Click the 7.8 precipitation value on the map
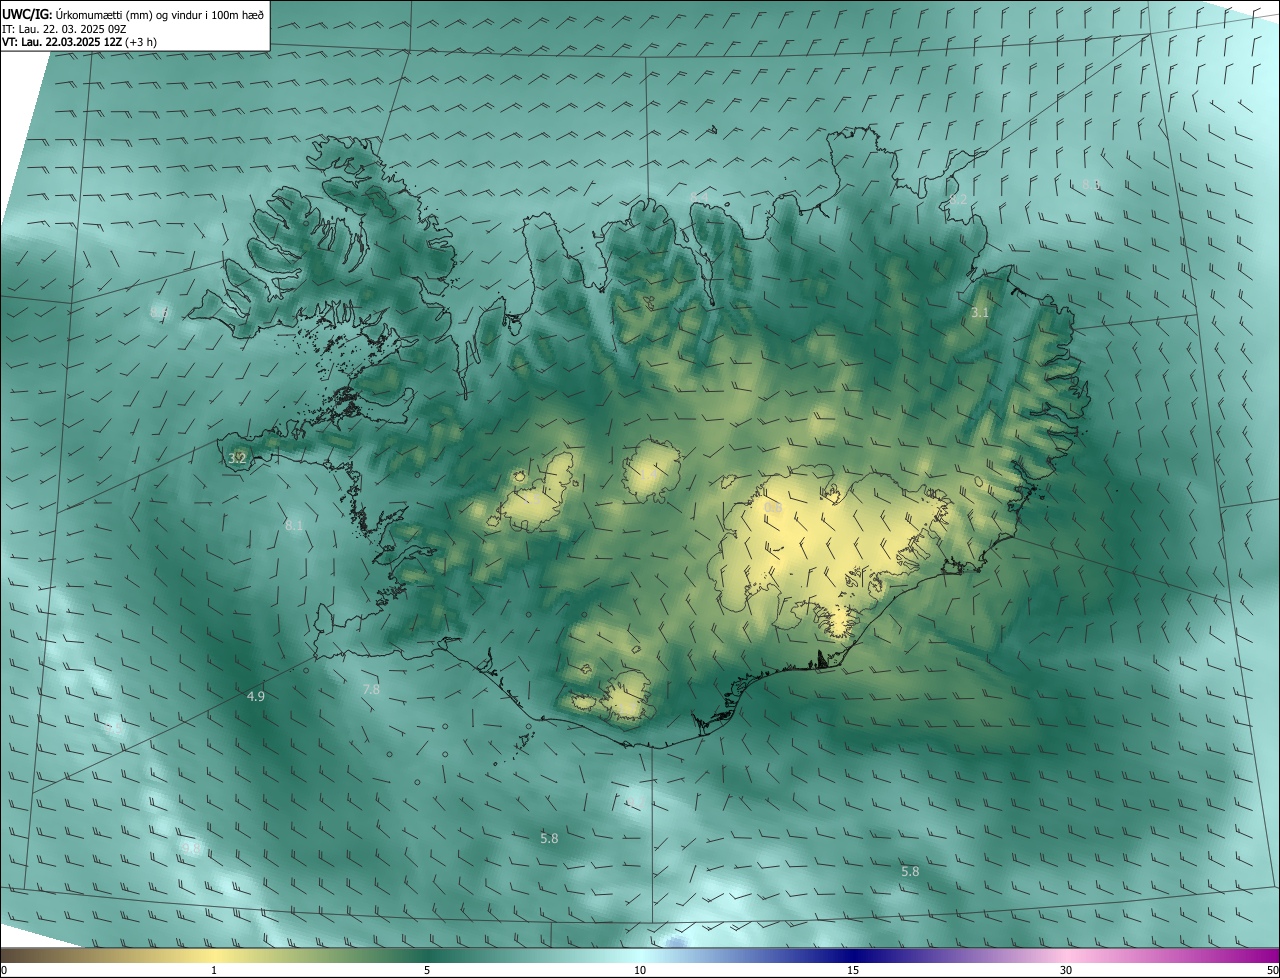This screenshot has height=978, width=1280. pos(371,690)
